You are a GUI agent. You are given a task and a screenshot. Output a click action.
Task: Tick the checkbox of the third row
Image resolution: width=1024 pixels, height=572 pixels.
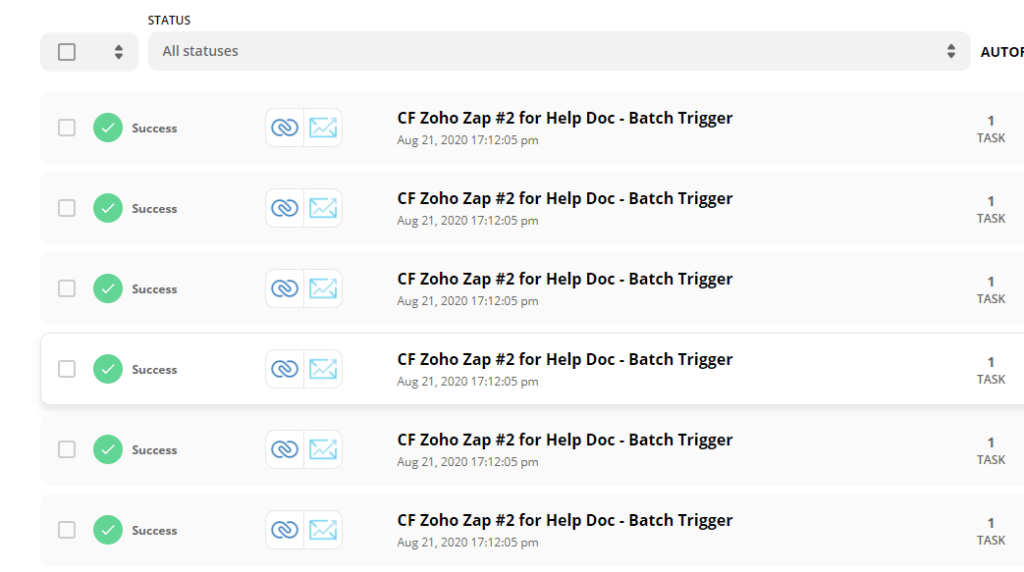[67, 288]
